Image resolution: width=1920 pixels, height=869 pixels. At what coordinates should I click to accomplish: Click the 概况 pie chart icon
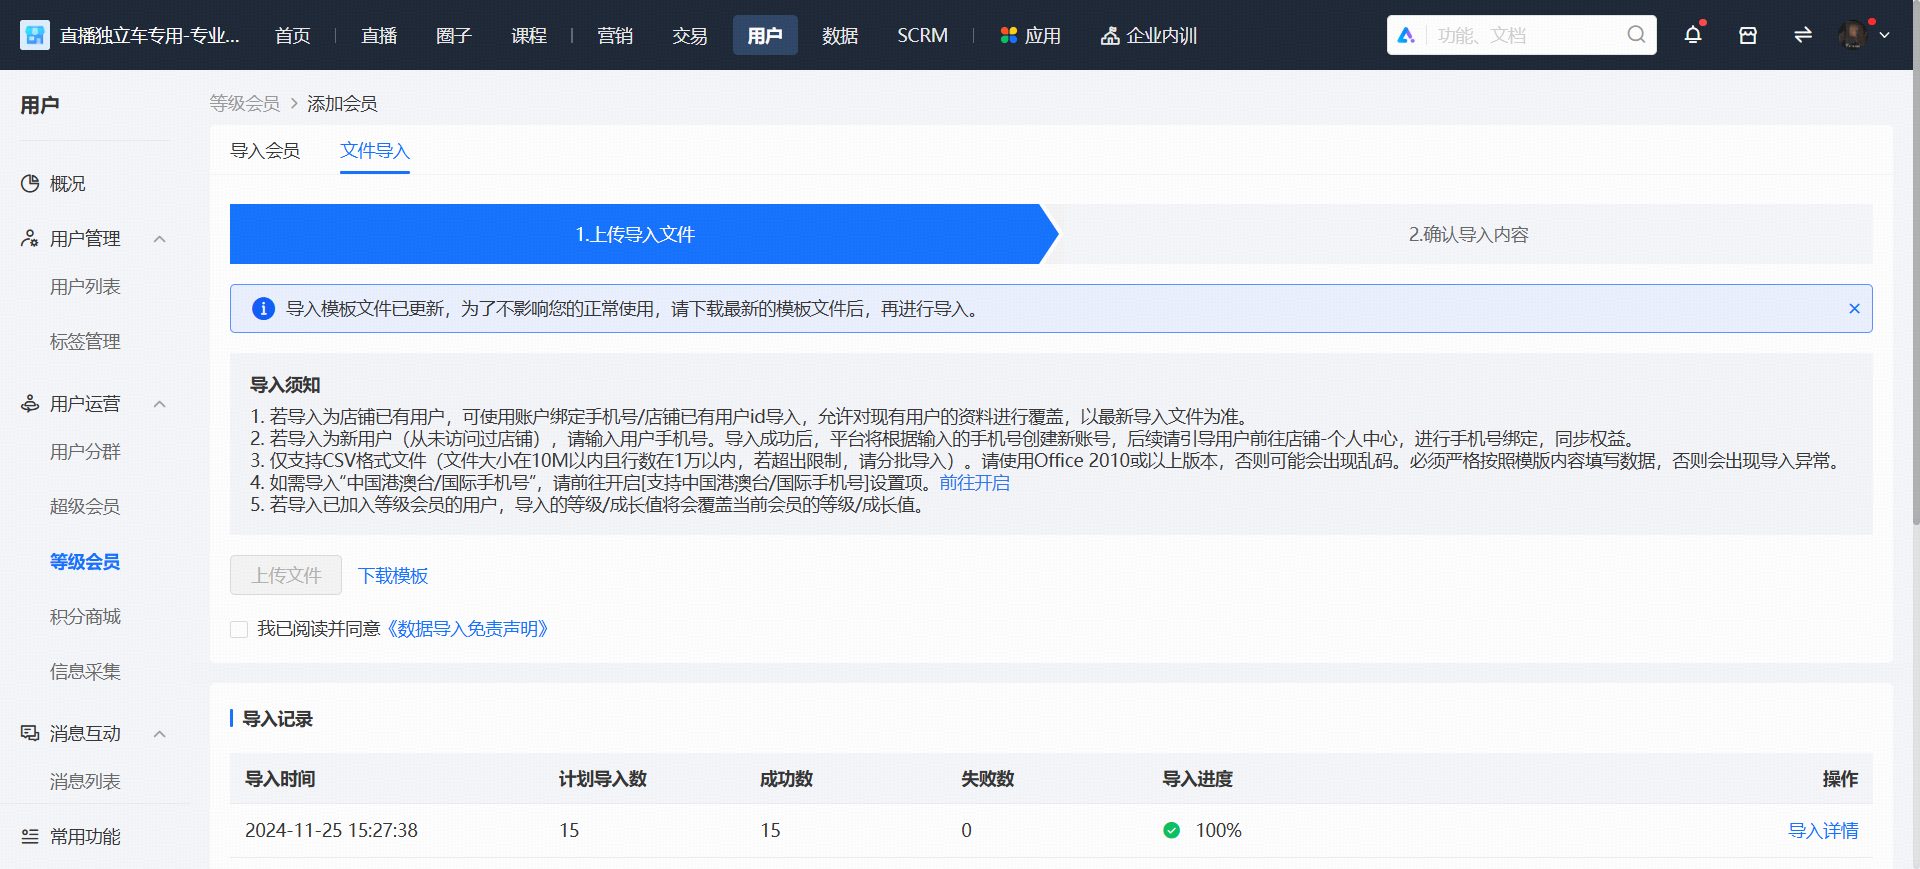(30, 184)
